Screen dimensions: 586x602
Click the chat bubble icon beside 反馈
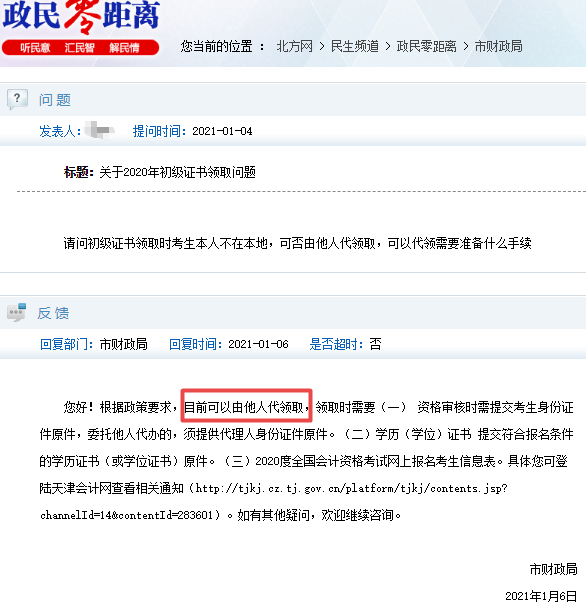17,312
